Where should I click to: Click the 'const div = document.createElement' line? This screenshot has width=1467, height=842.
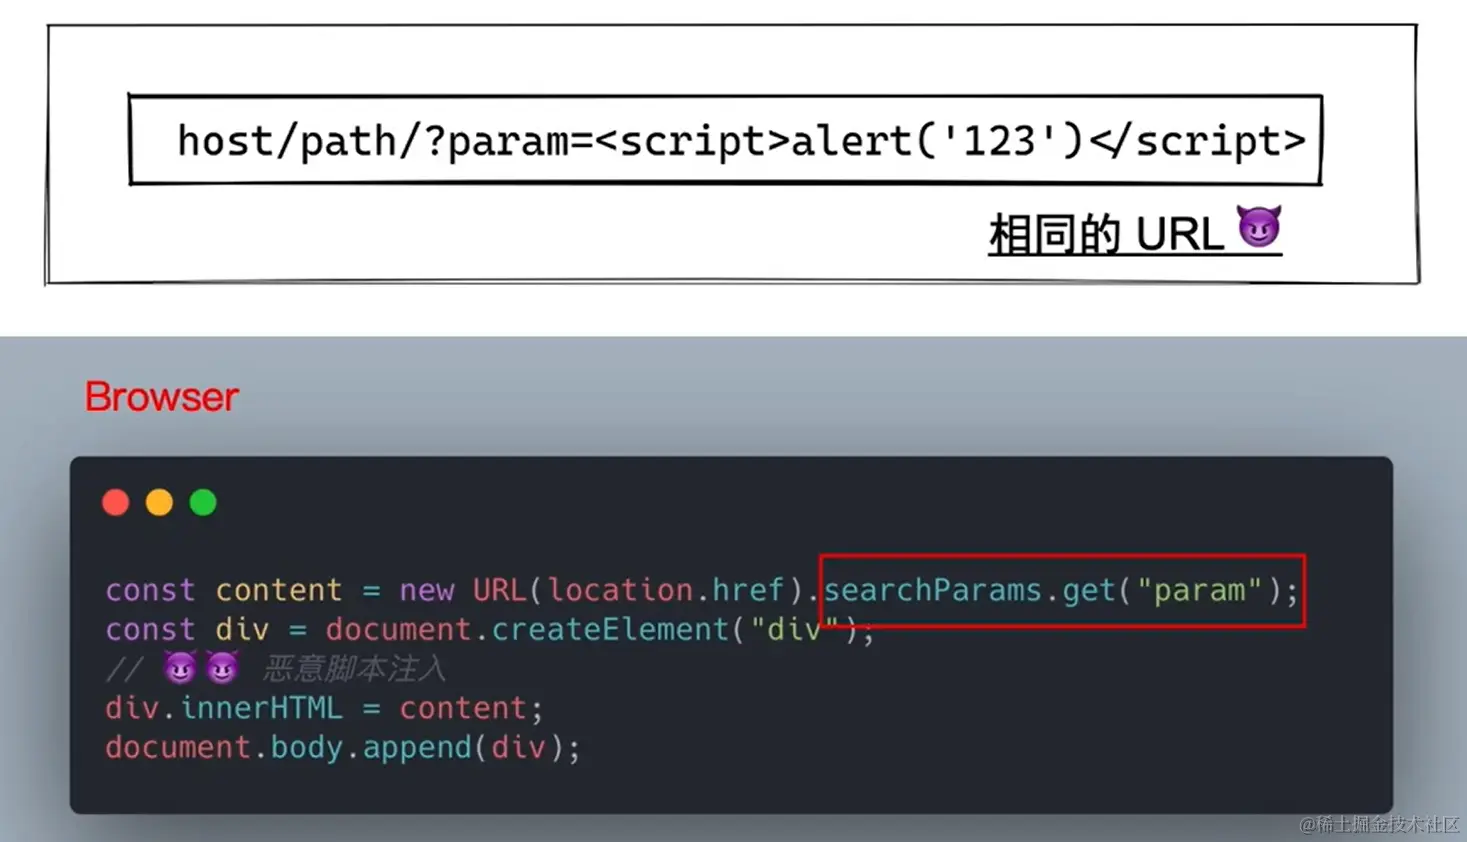tap(489, 630)
